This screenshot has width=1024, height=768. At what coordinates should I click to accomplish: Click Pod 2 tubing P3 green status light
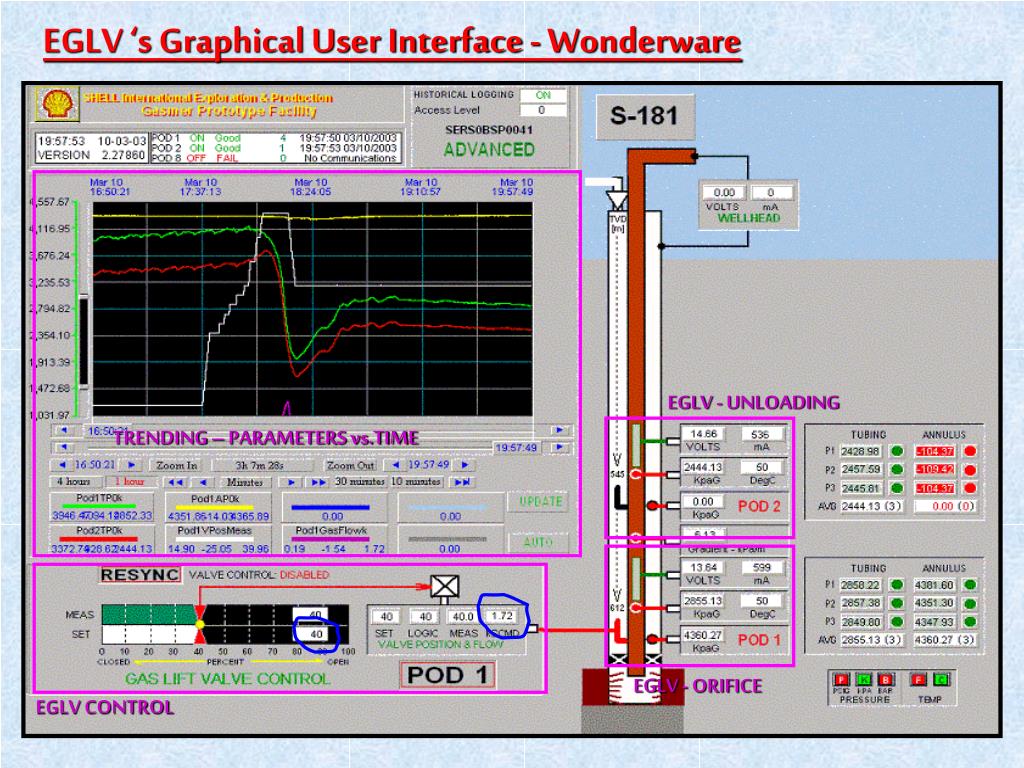tap(897, 488)
